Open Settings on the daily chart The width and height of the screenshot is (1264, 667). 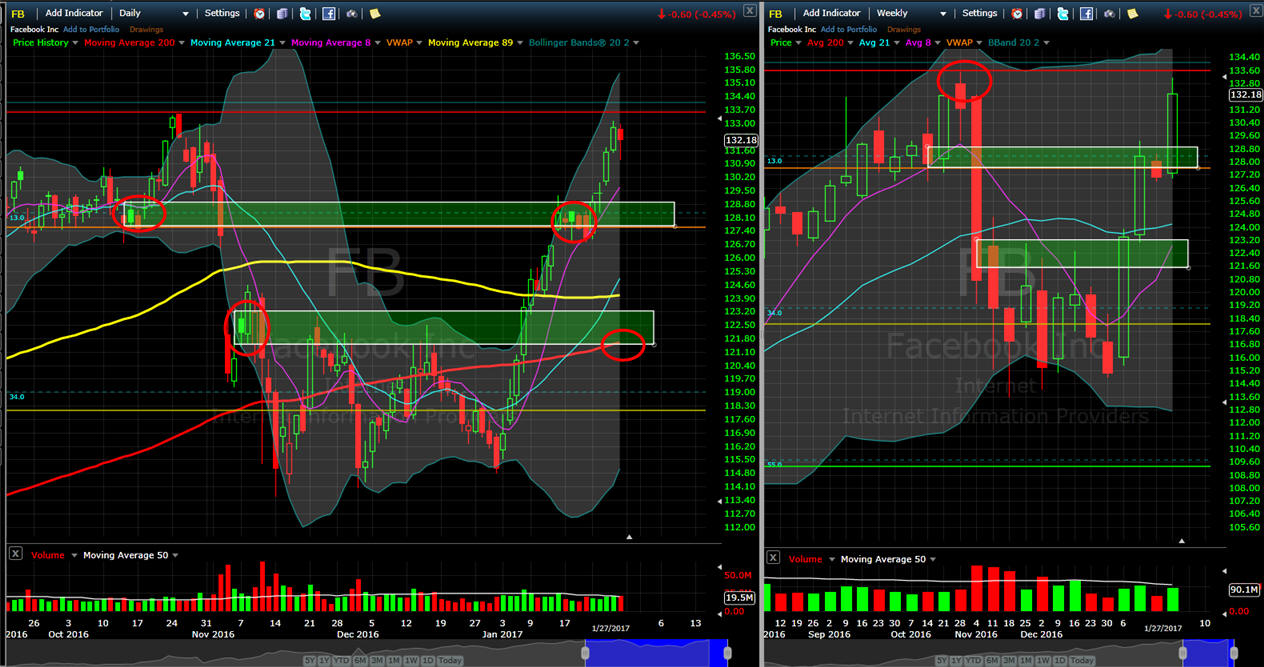tap(222, 14)
